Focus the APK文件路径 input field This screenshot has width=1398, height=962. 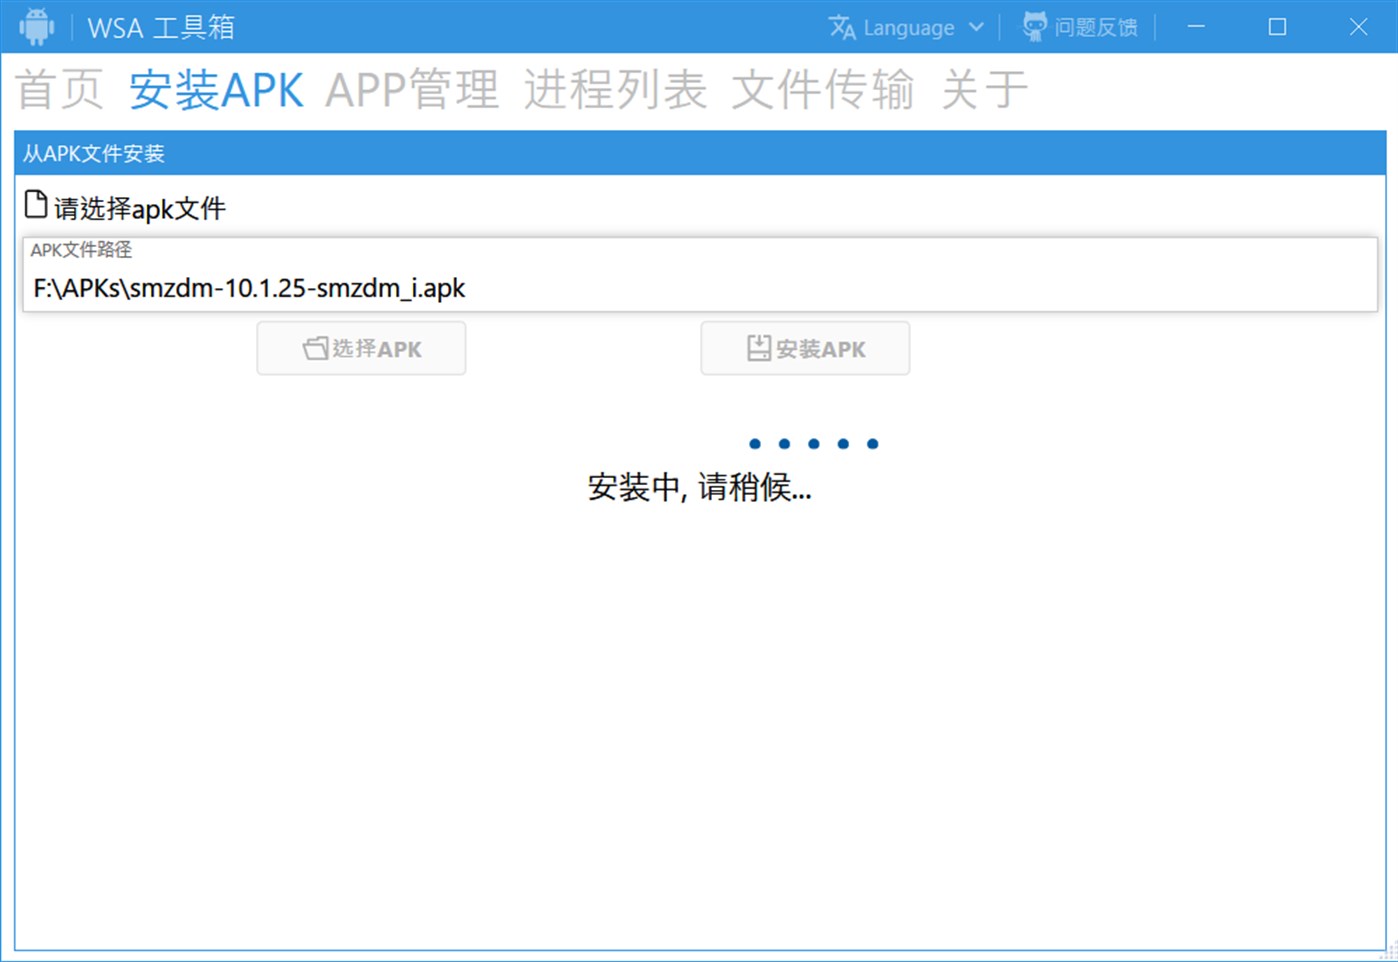tap(700, 288)
